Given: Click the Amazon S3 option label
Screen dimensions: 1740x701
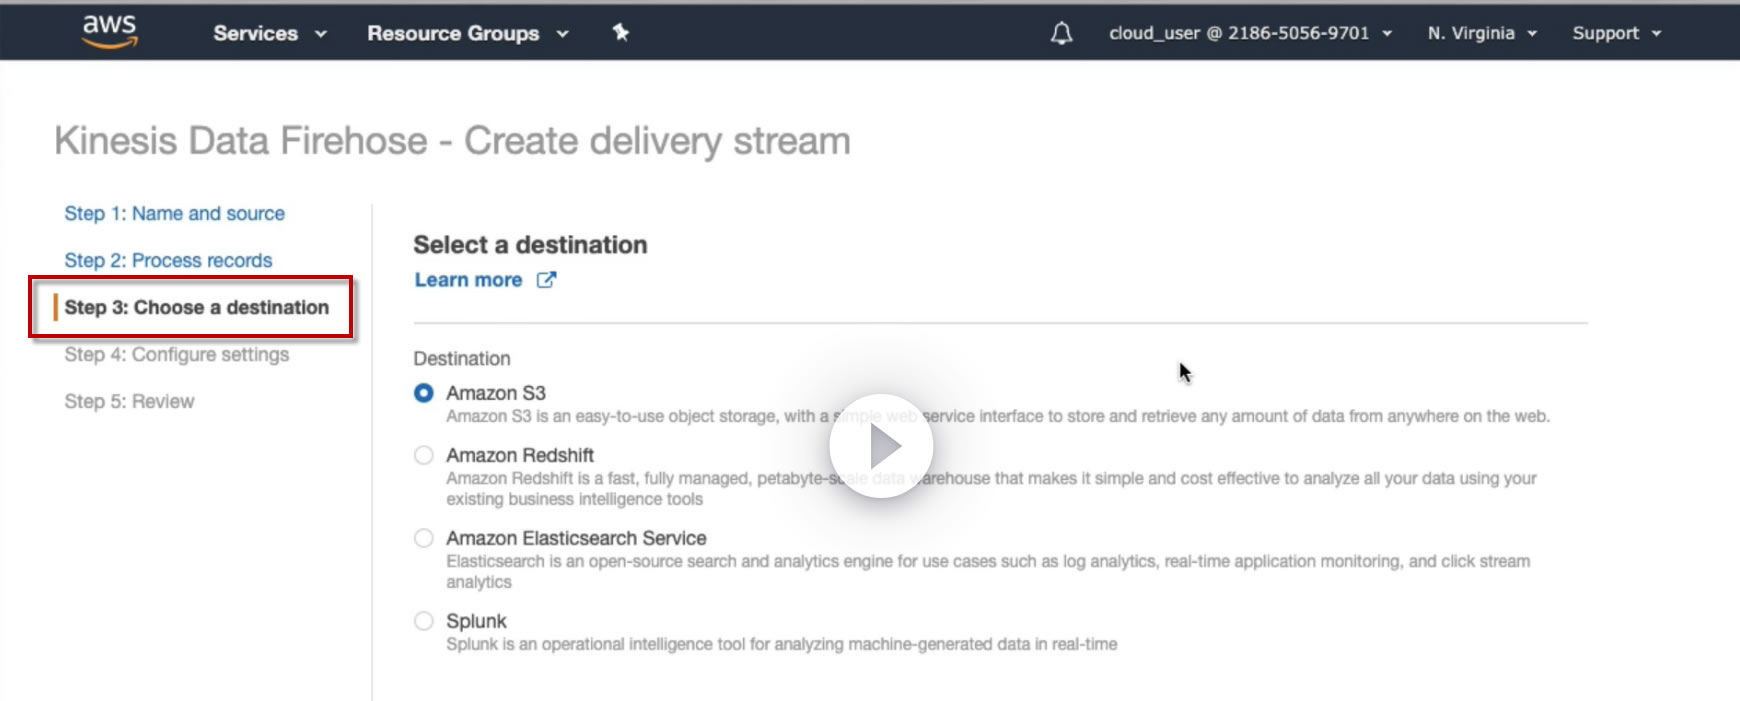Looking at the screenshot, I should coord(496,393).
